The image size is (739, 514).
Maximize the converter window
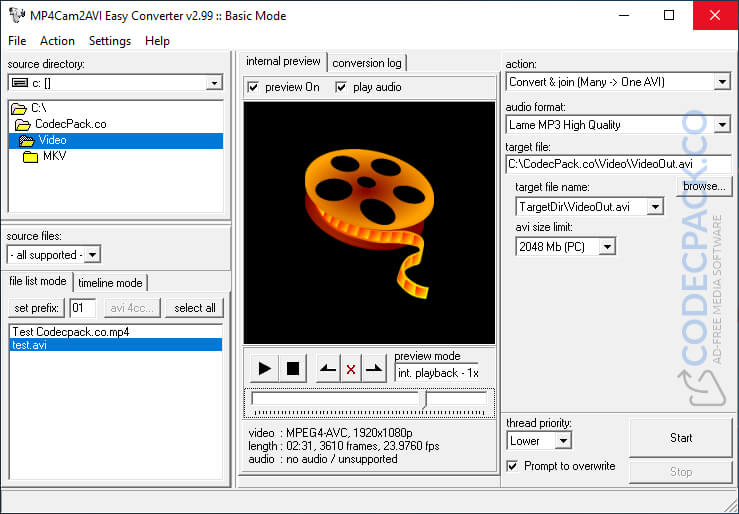(669, 15)
